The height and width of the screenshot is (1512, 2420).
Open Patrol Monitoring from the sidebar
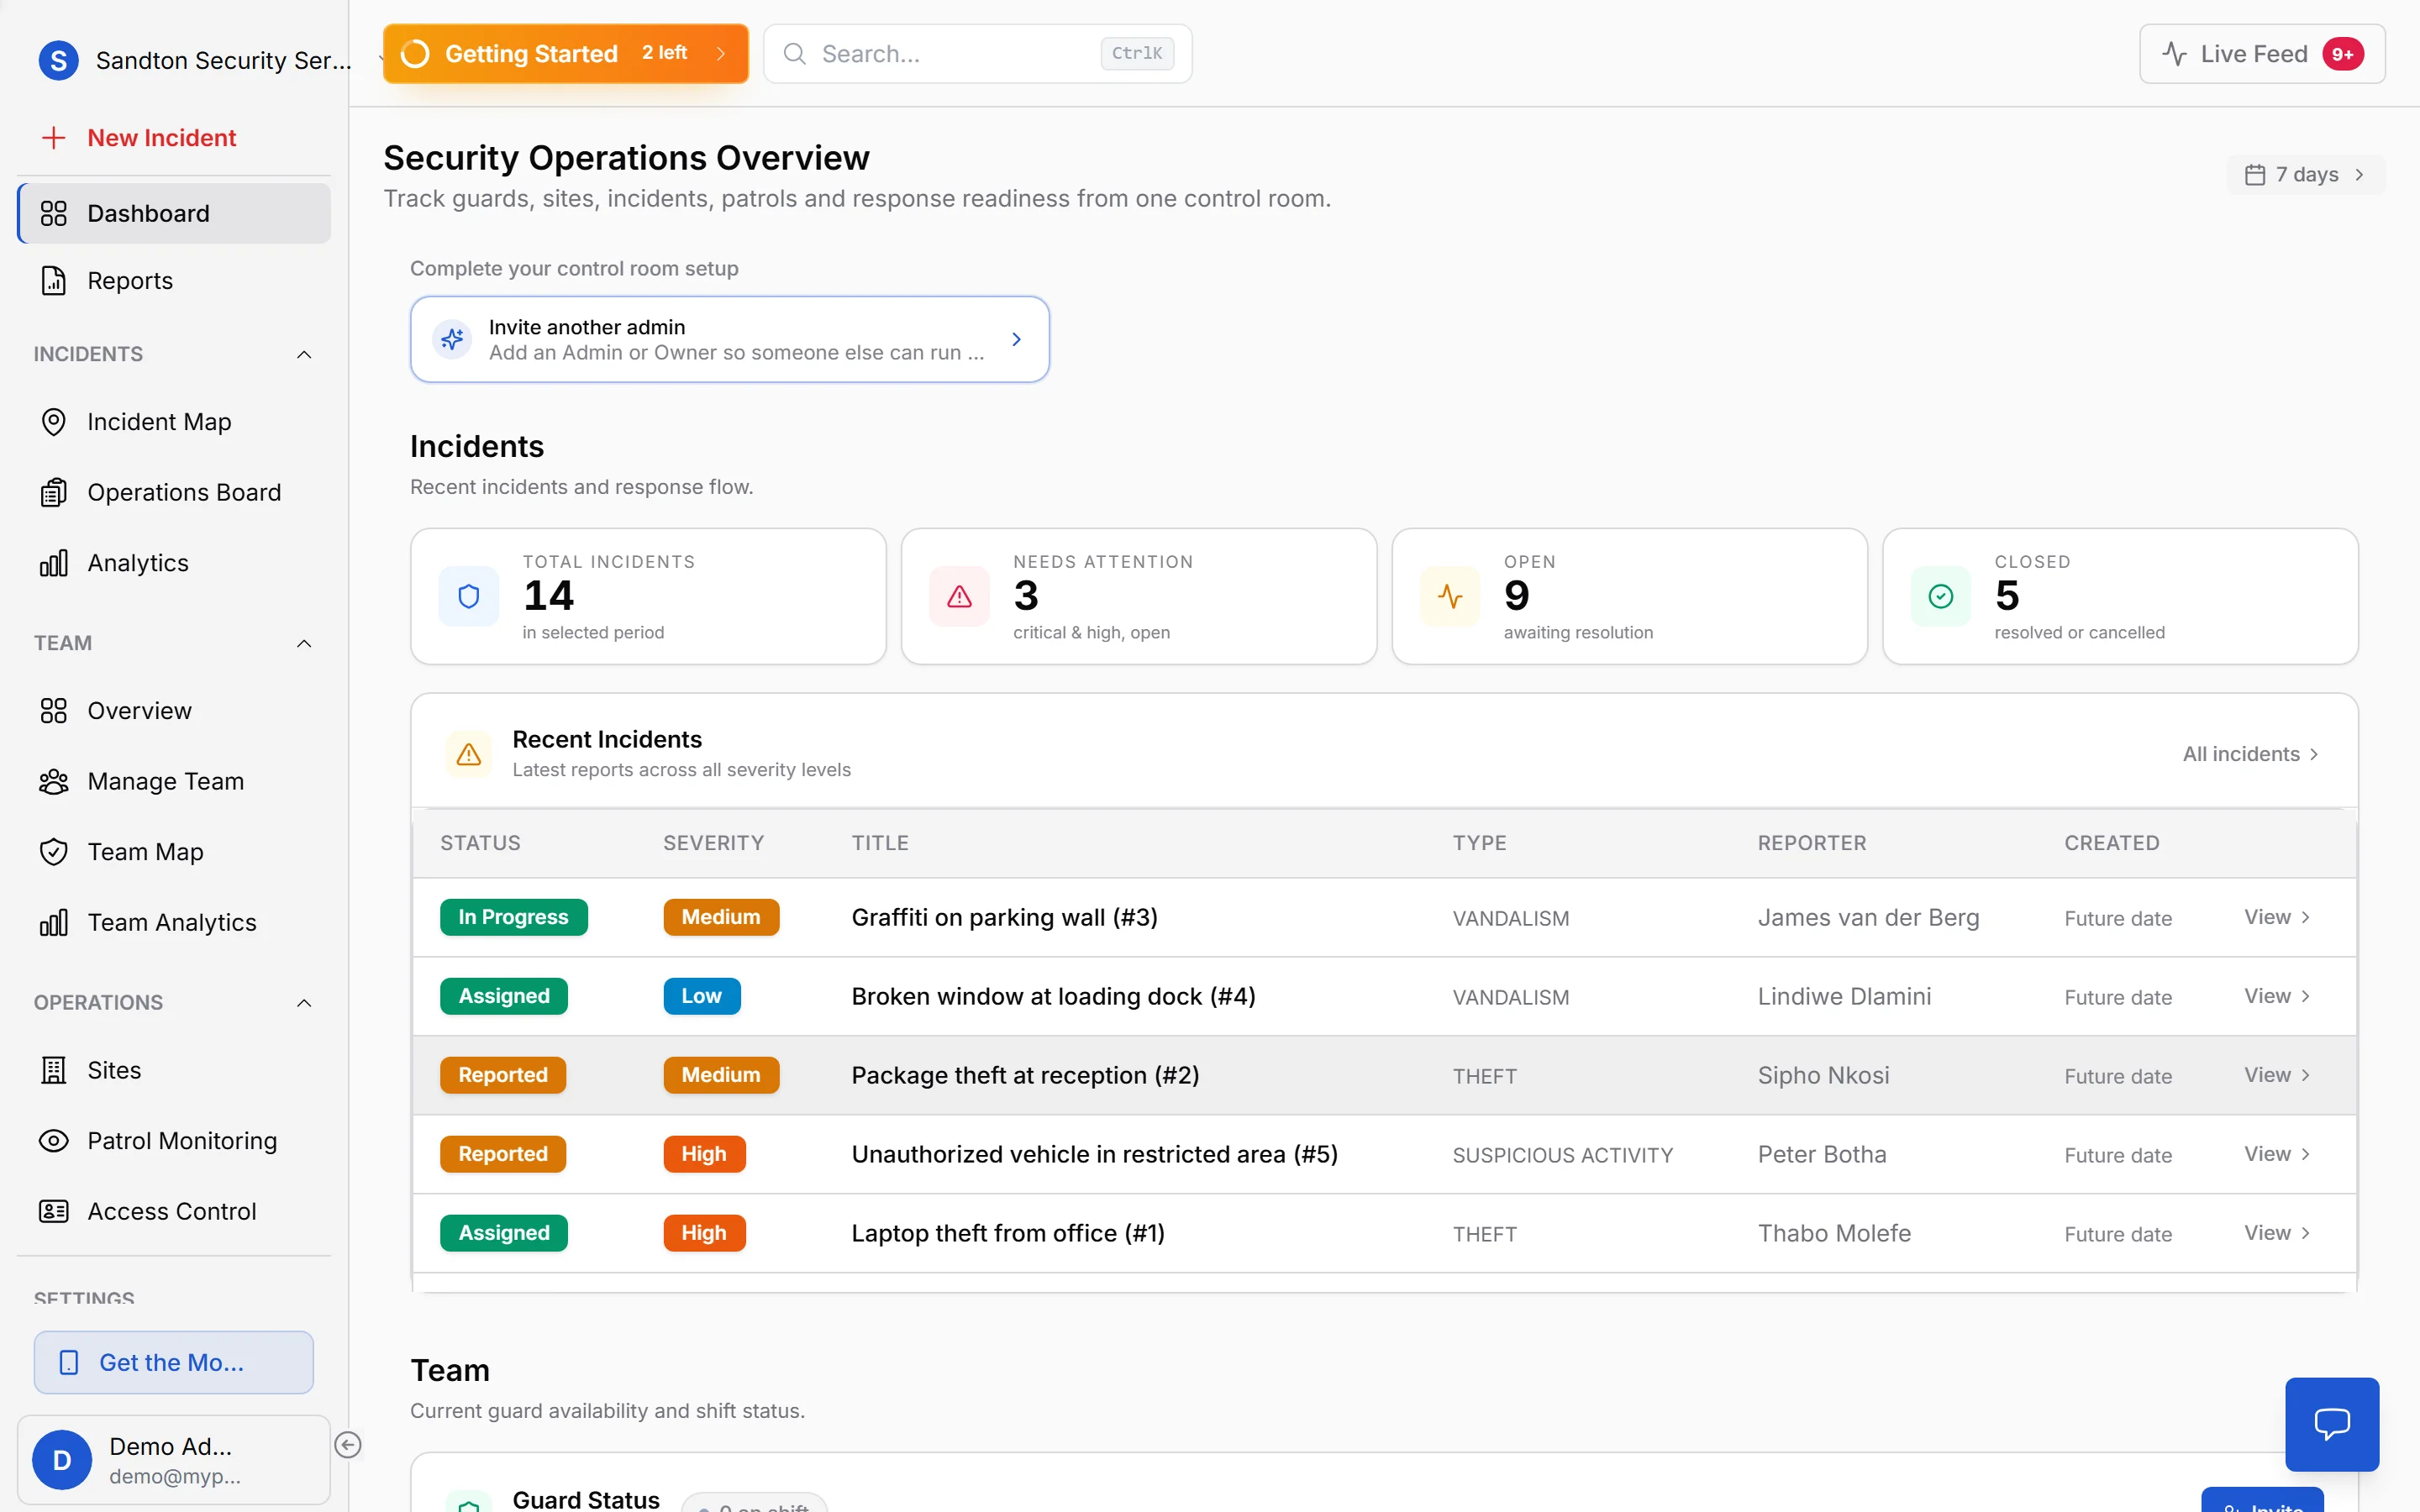pos(182,1139)
